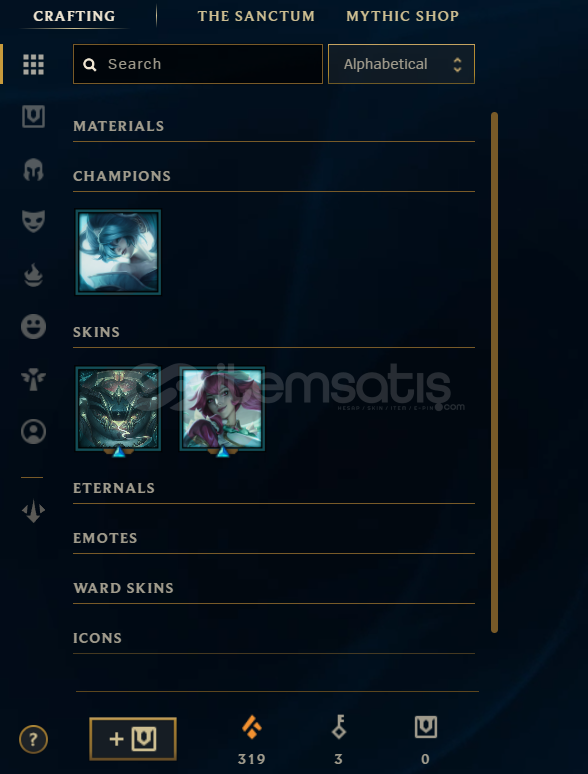
Task: Switch to The Sanctum tab
Action: point(256,16)
